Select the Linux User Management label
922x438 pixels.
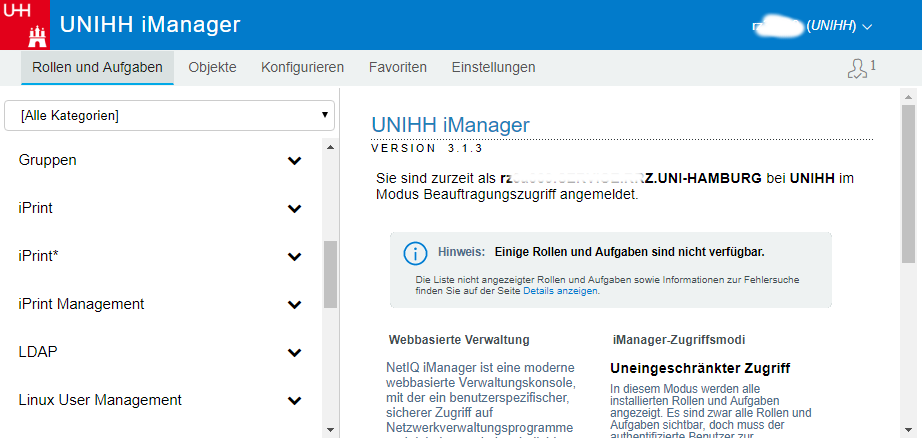(x=100, y=400)
